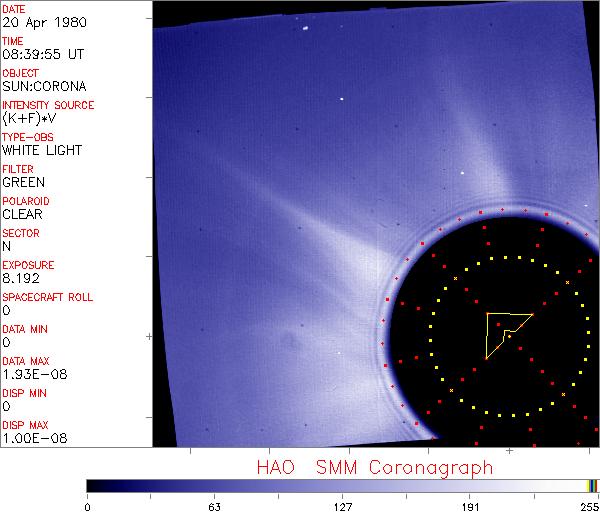Select the 127 tick label under colorbar
The image size is (600, 512).
tap(342, 505)
